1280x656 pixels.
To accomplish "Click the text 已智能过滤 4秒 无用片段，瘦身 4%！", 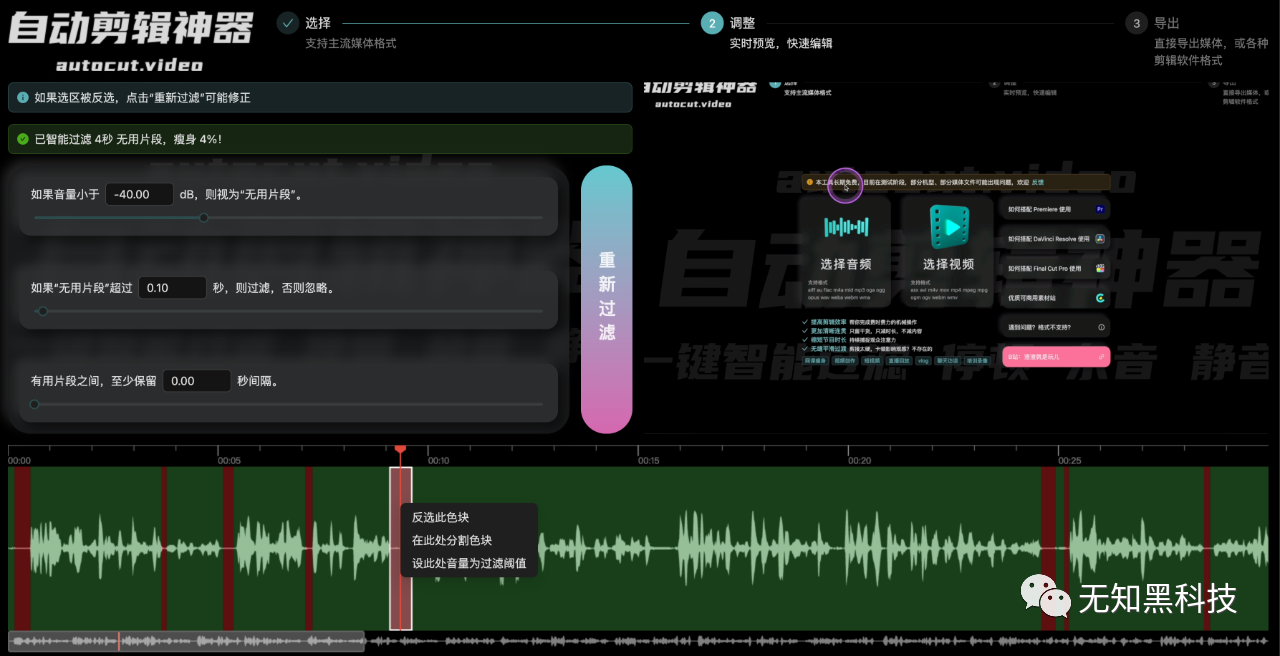I will [x=128, y=139].
